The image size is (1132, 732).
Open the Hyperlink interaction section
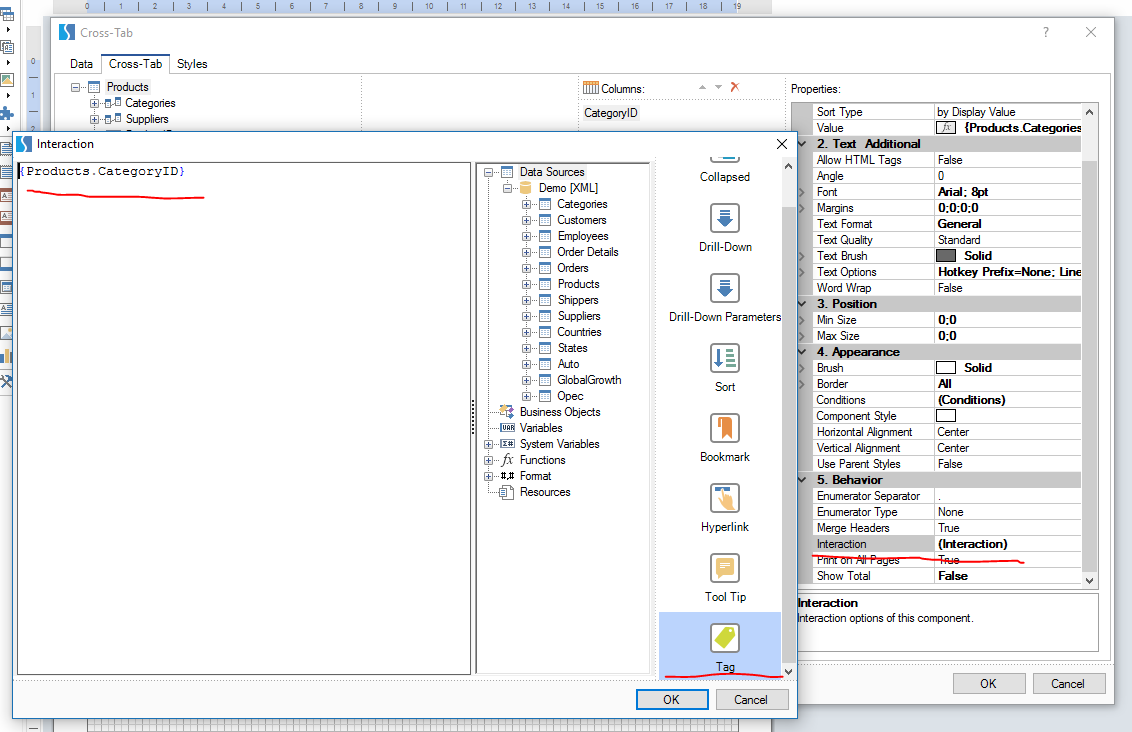pyautogui.click(x=725, y=508)
